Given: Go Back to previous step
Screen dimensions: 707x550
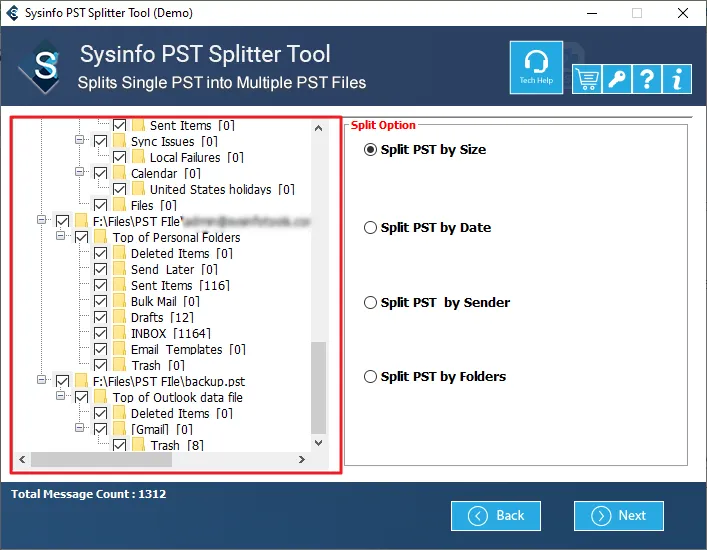Looking at the screenshot, I should tap(496, 516).
